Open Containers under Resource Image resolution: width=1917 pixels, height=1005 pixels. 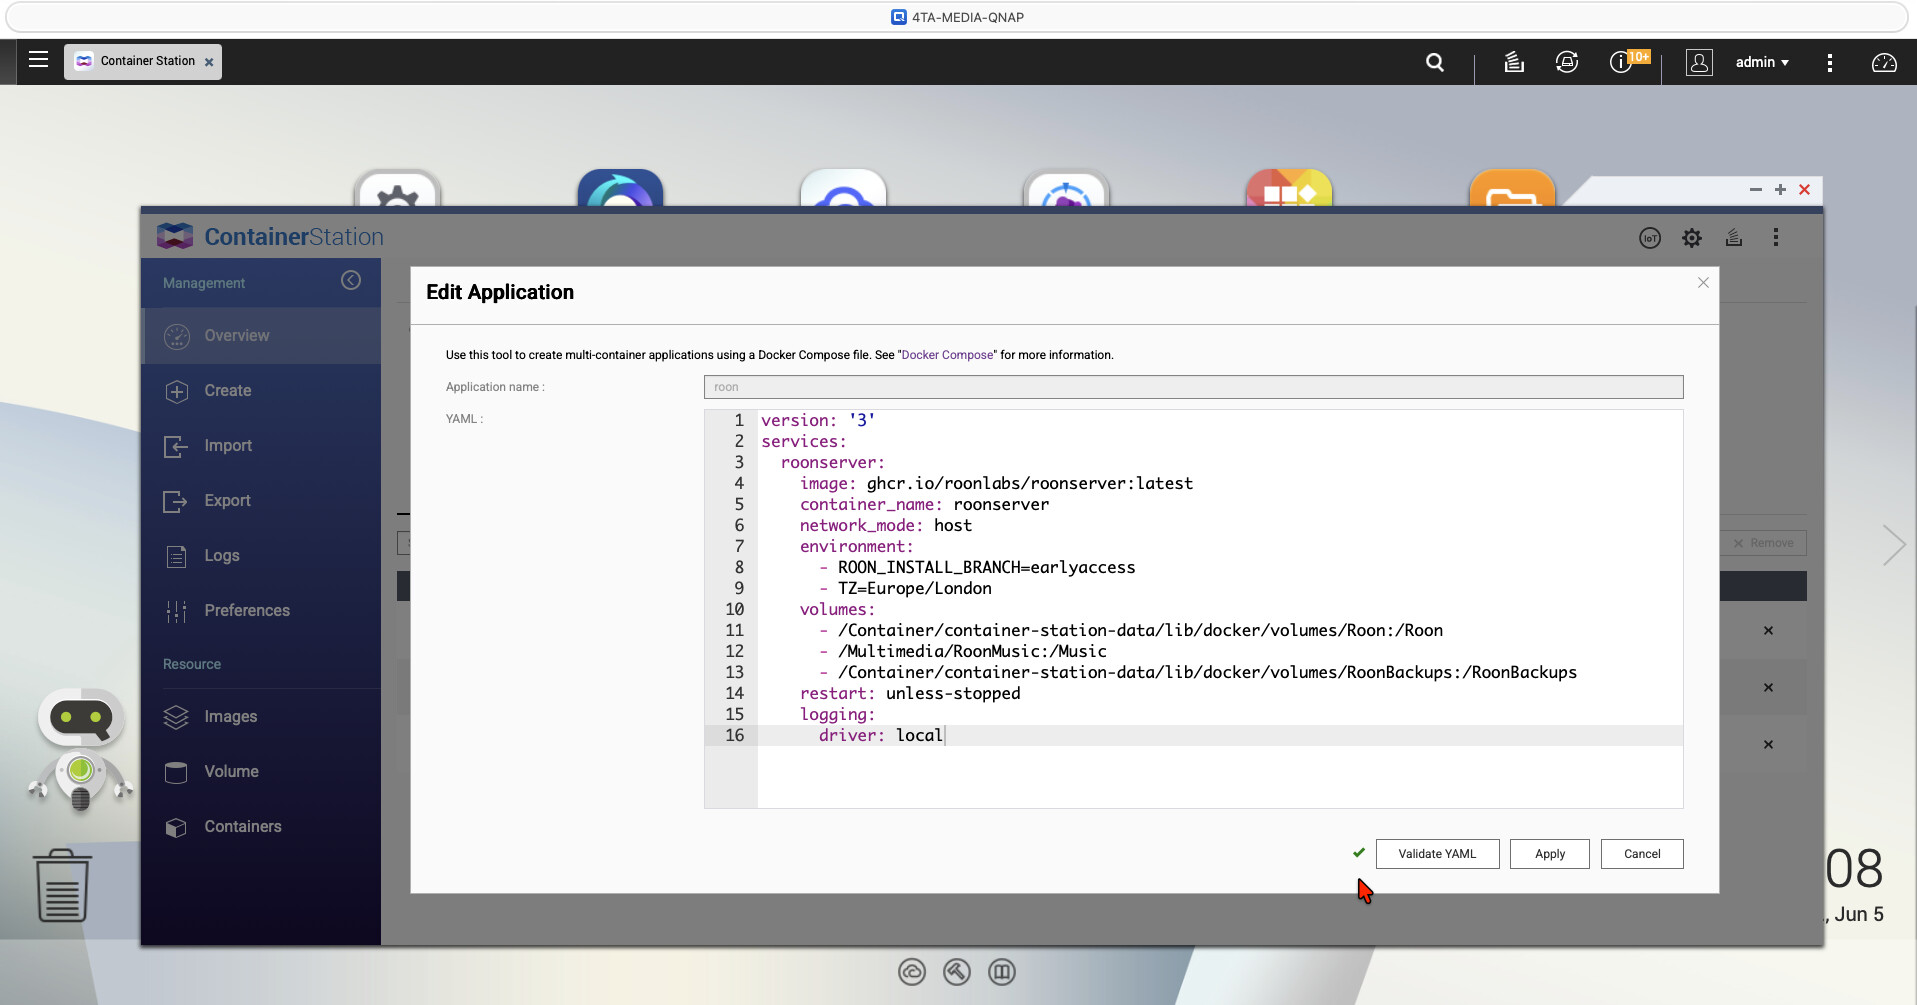pyautogui.click(x=261, y=827)
